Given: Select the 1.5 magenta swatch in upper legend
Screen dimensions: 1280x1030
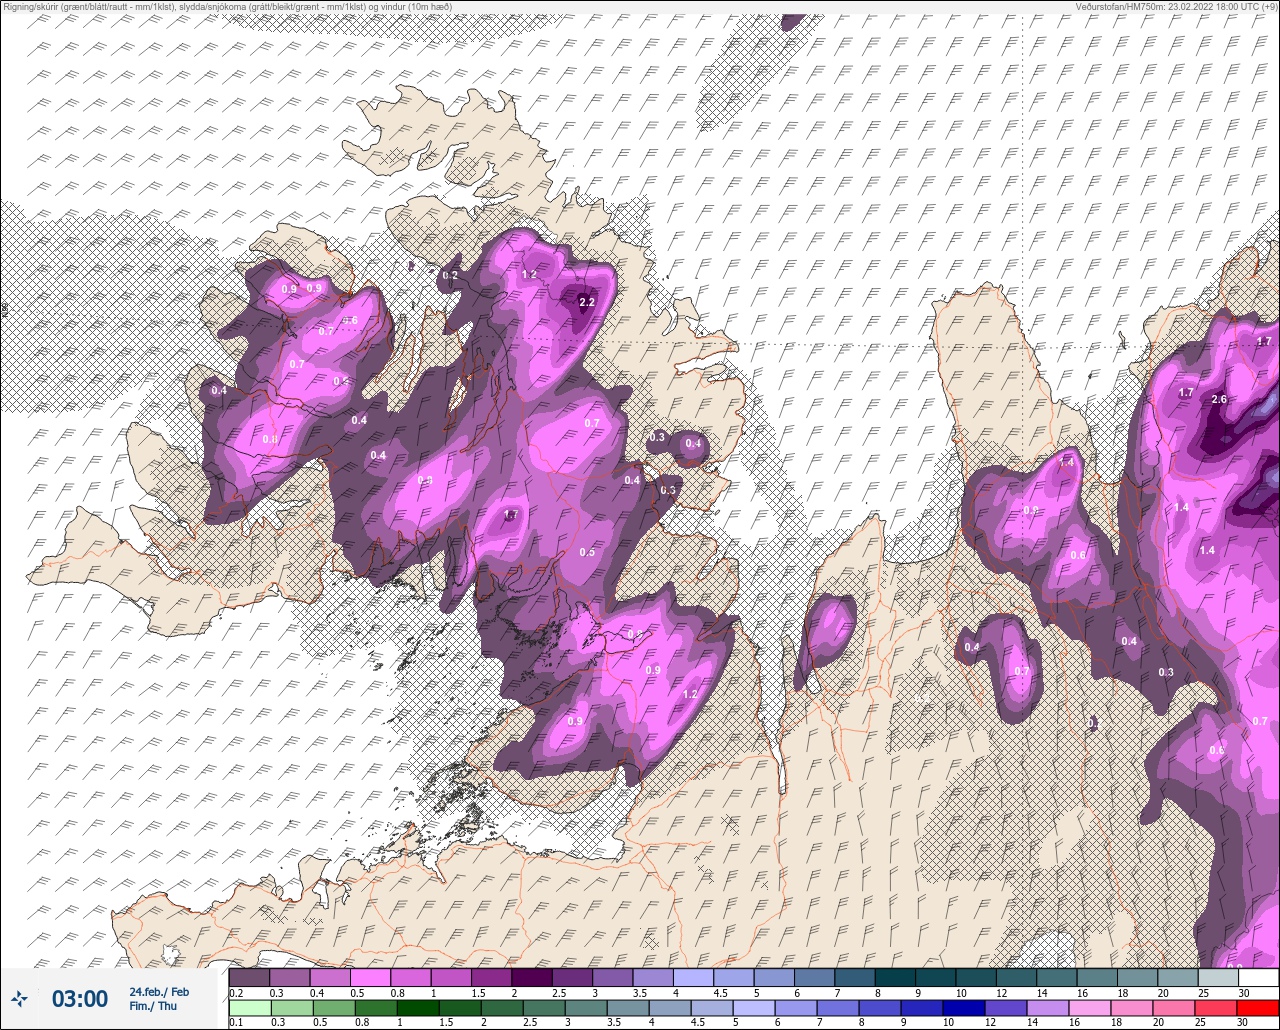Looking at the screenshot, I should coord(491,977).
